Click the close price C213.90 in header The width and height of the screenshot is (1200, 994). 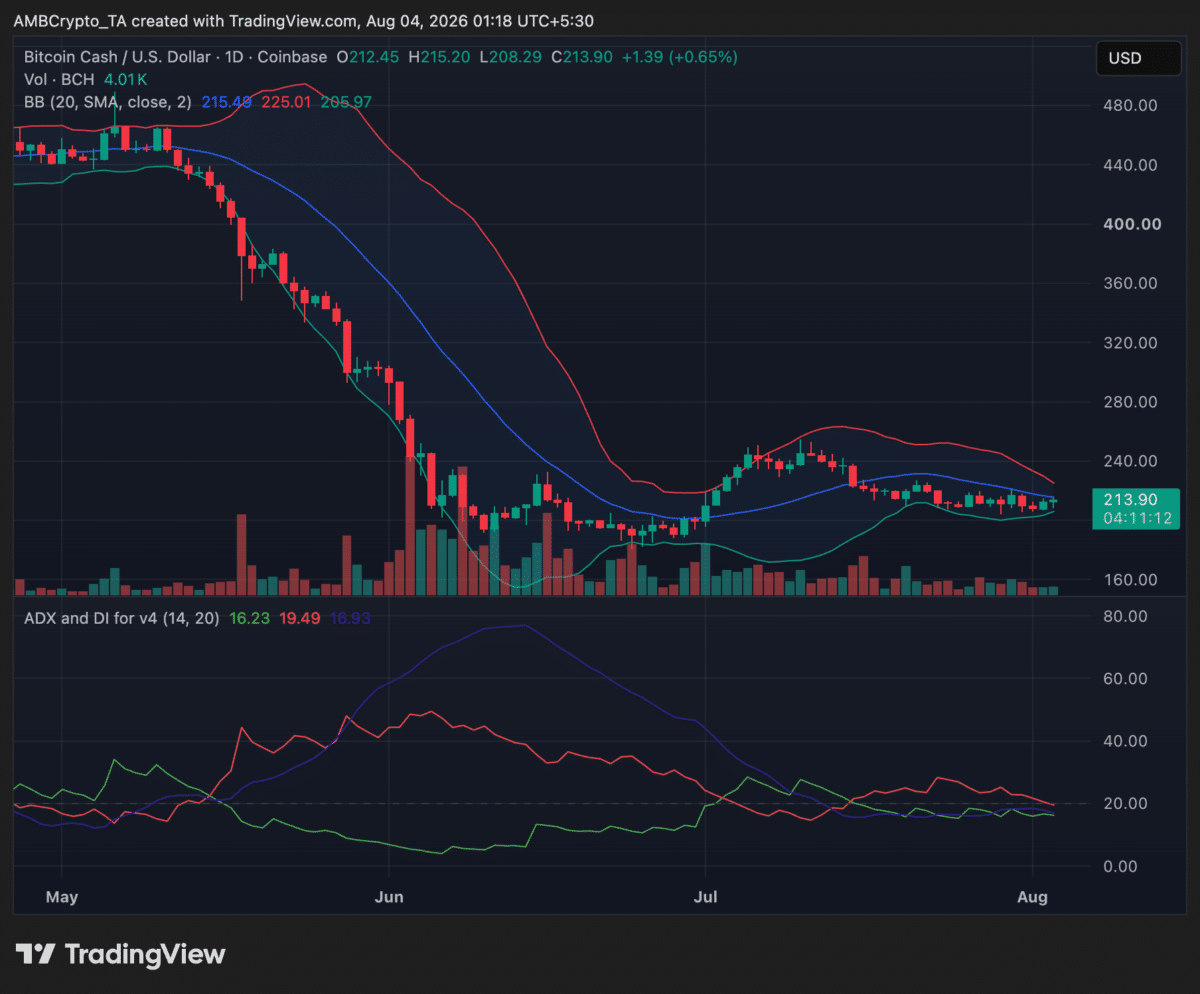coord(581,57)
